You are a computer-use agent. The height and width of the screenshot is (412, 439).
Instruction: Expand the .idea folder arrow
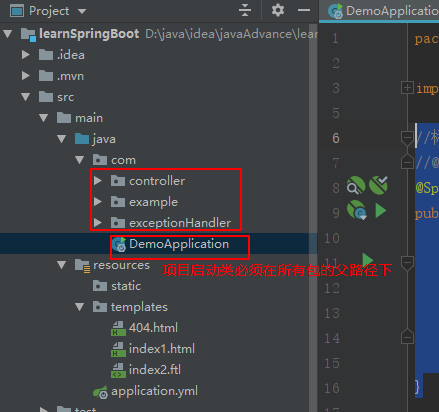tap(26, 55)
